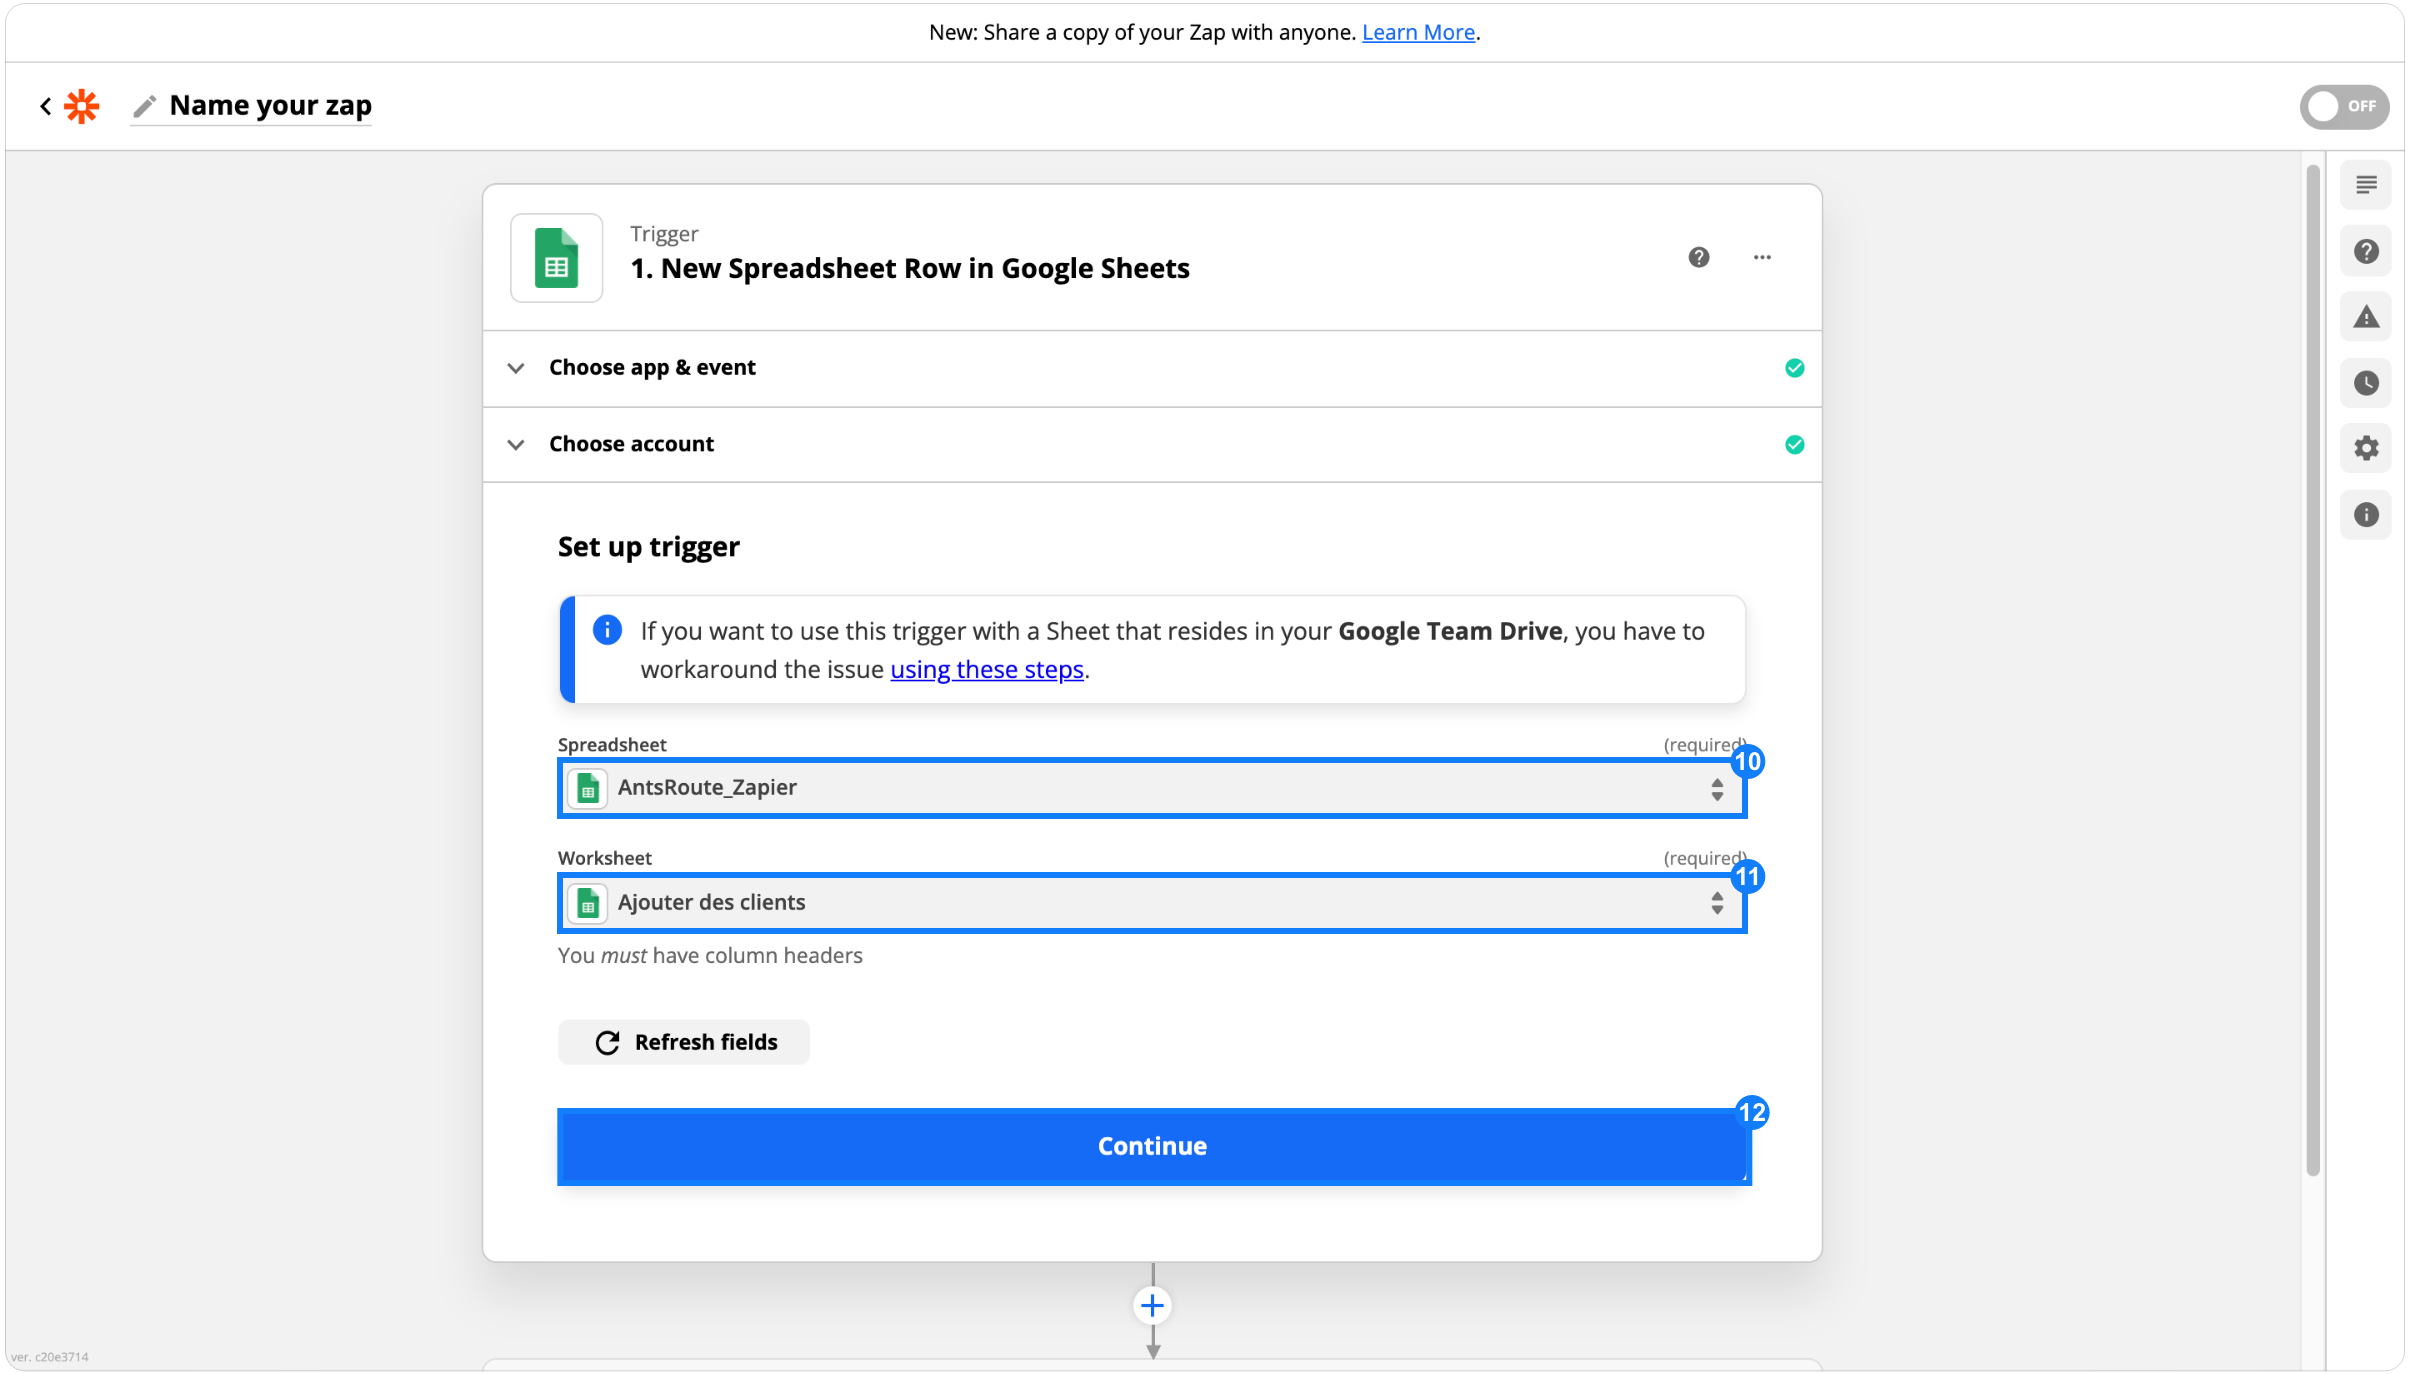Click the vertical scrollbar of the editor
This screenshot has height=1374, width=2409.
[2312, 670]
